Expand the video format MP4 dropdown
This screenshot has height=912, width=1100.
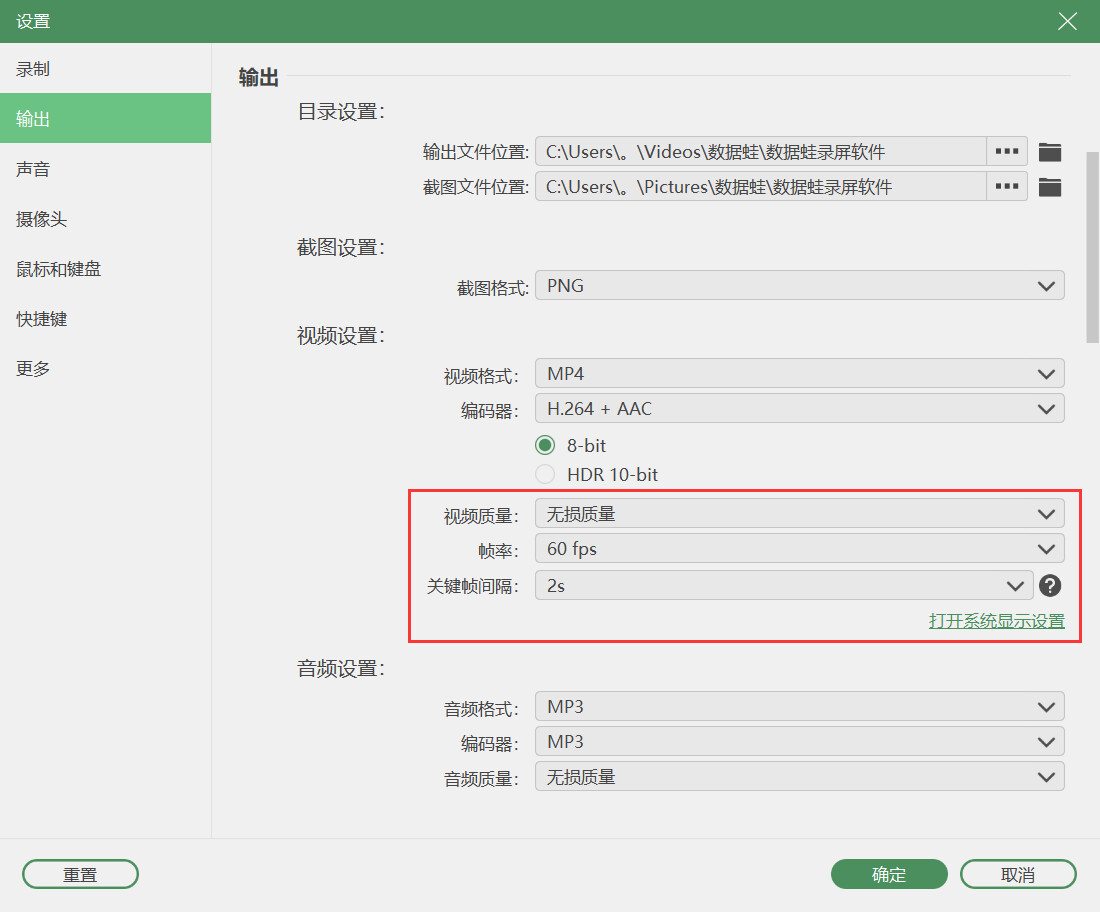coord(800,373)
